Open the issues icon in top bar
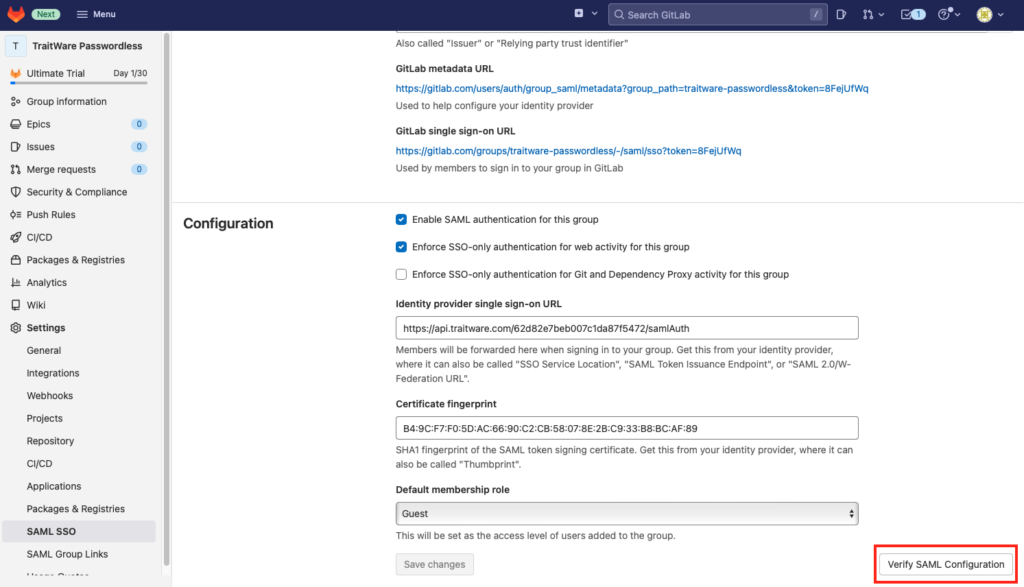1024x587 pixels. 841,14
